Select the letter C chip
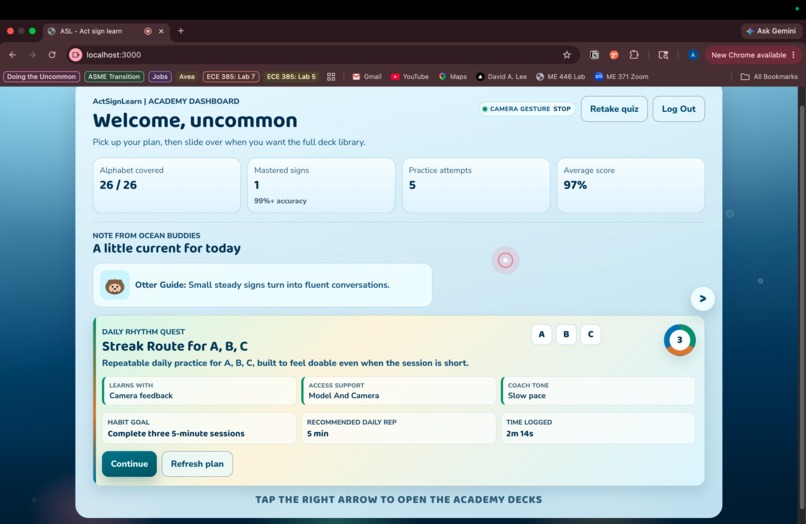 (591, 334)
